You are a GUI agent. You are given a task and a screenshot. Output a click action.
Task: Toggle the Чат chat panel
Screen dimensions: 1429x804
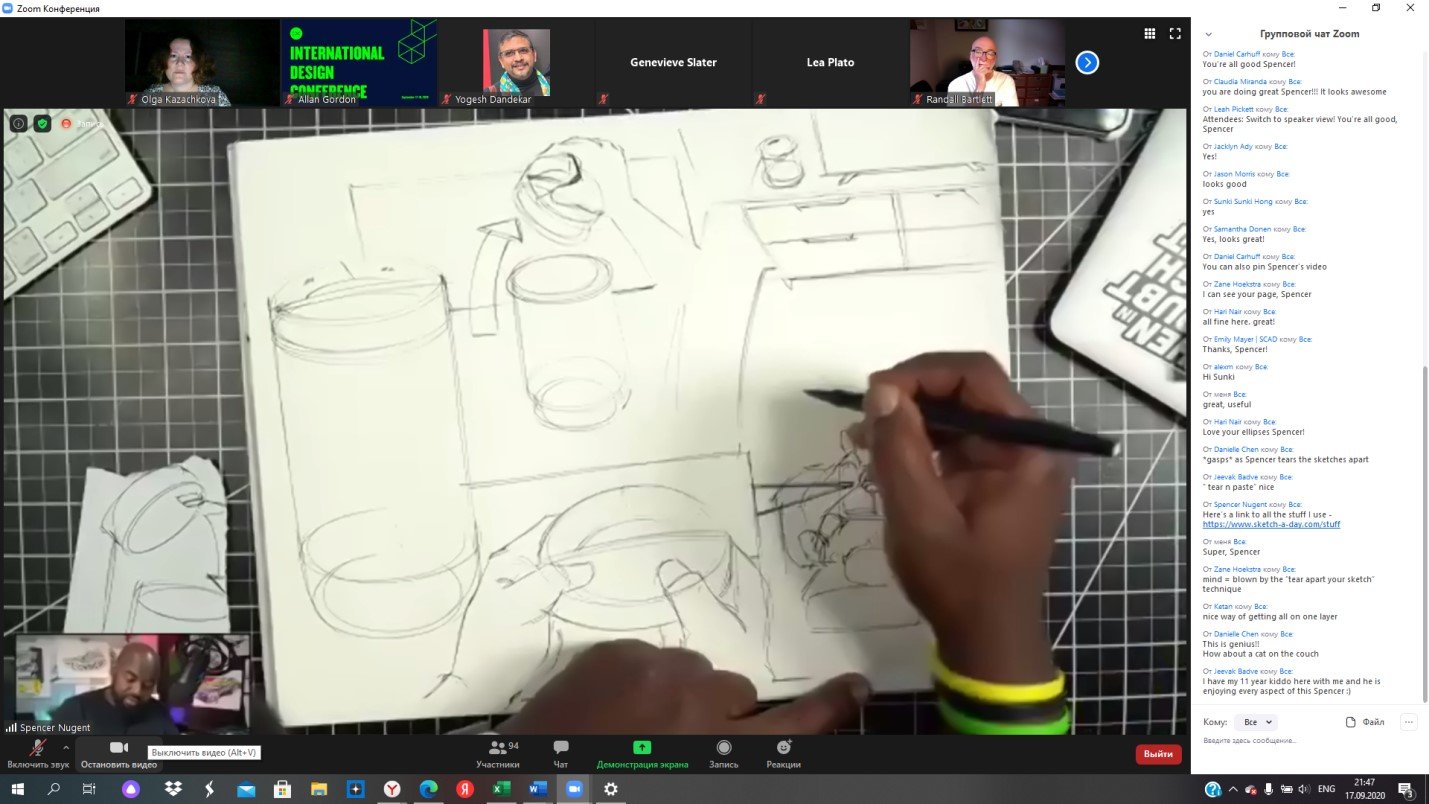coord(561,754)
